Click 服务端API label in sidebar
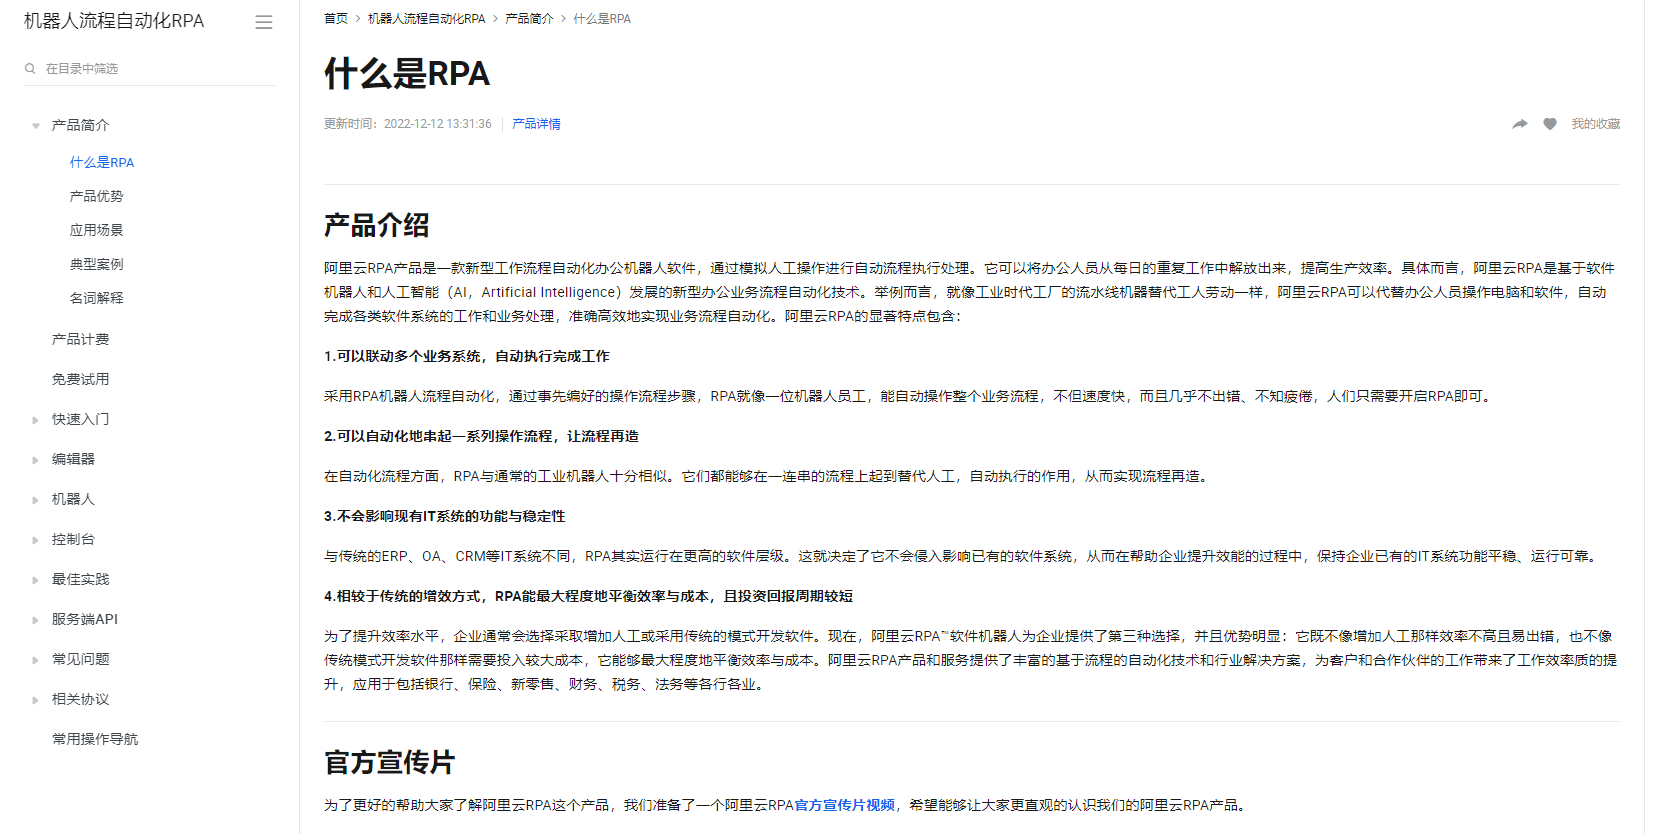The height and width of the screenshot is (834, 1655). (85, 619)
